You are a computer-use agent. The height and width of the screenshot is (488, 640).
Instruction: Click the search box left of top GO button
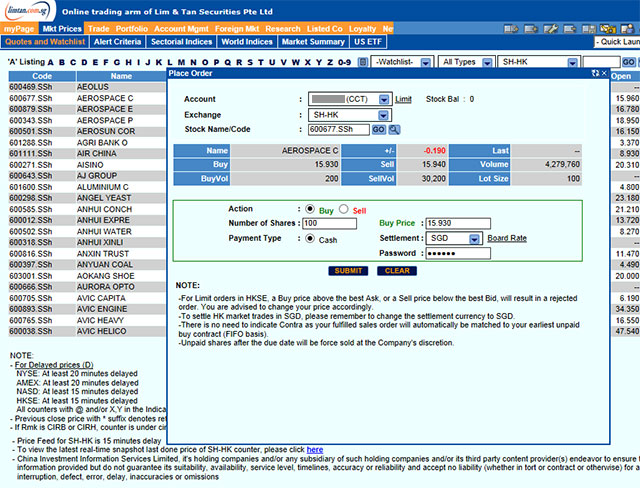[601, 62]
